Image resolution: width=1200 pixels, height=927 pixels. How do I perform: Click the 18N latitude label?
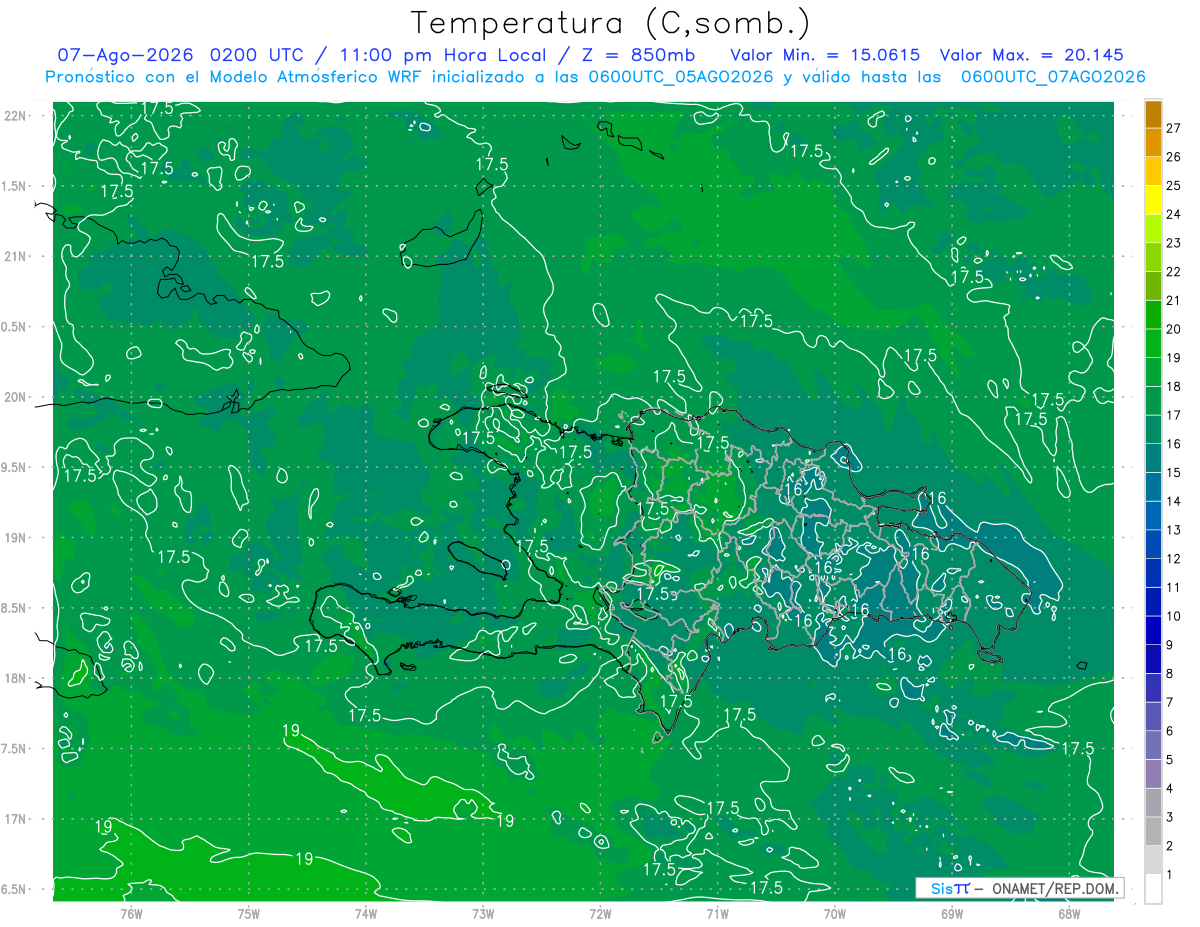[17, 678]
